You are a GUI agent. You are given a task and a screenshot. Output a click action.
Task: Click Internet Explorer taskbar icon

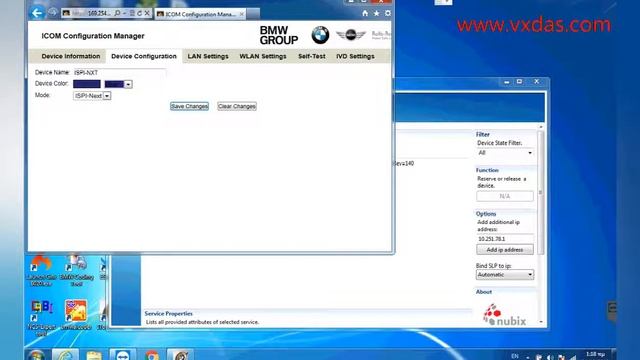(65, 354)
